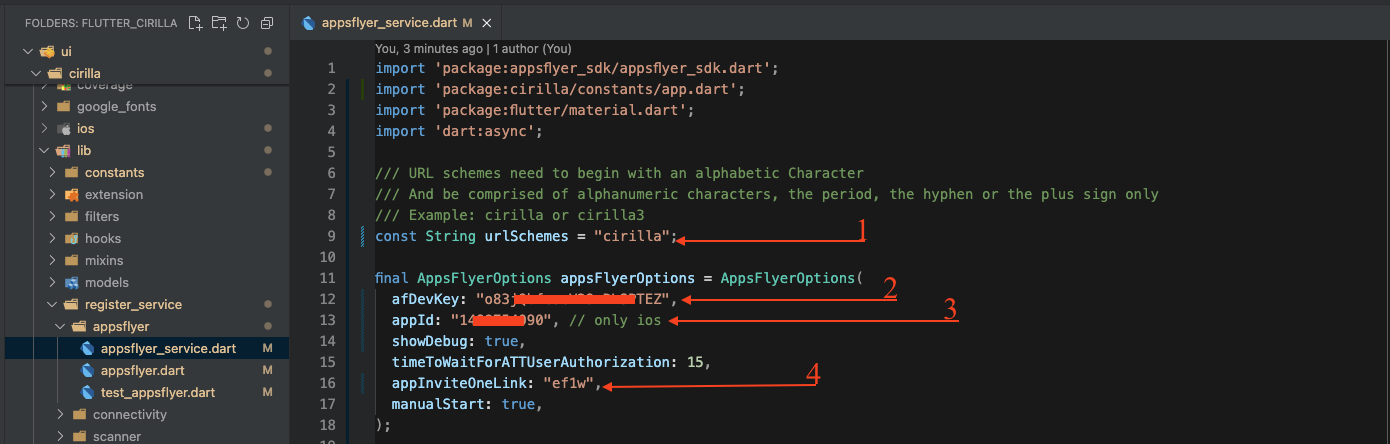Click the cirilla folder icon
The height and width of the screenshot is (444, 1390).
click(54, 73)
